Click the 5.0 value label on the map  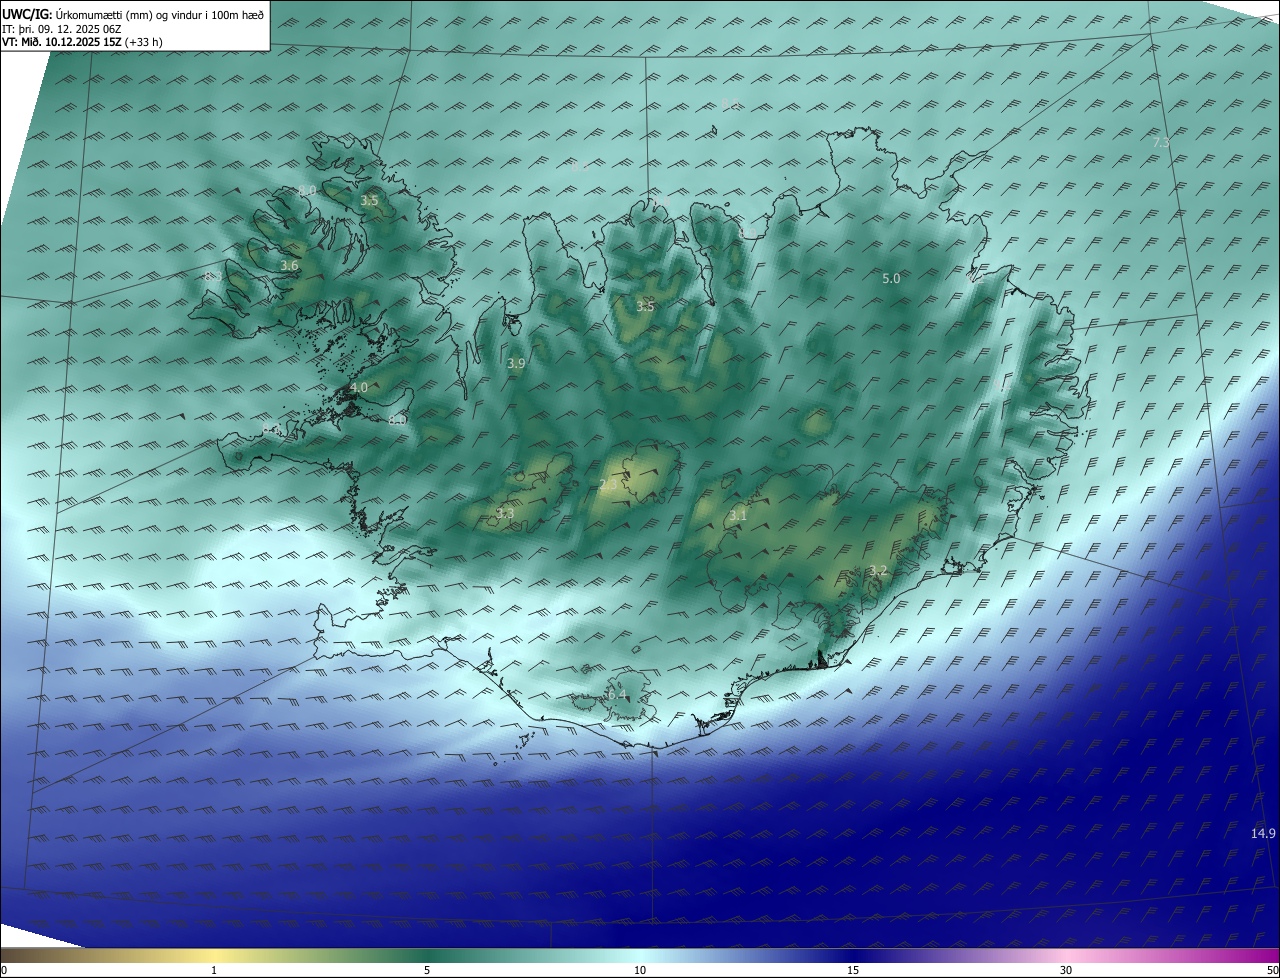pyautogui.click(x=891, y=279)
